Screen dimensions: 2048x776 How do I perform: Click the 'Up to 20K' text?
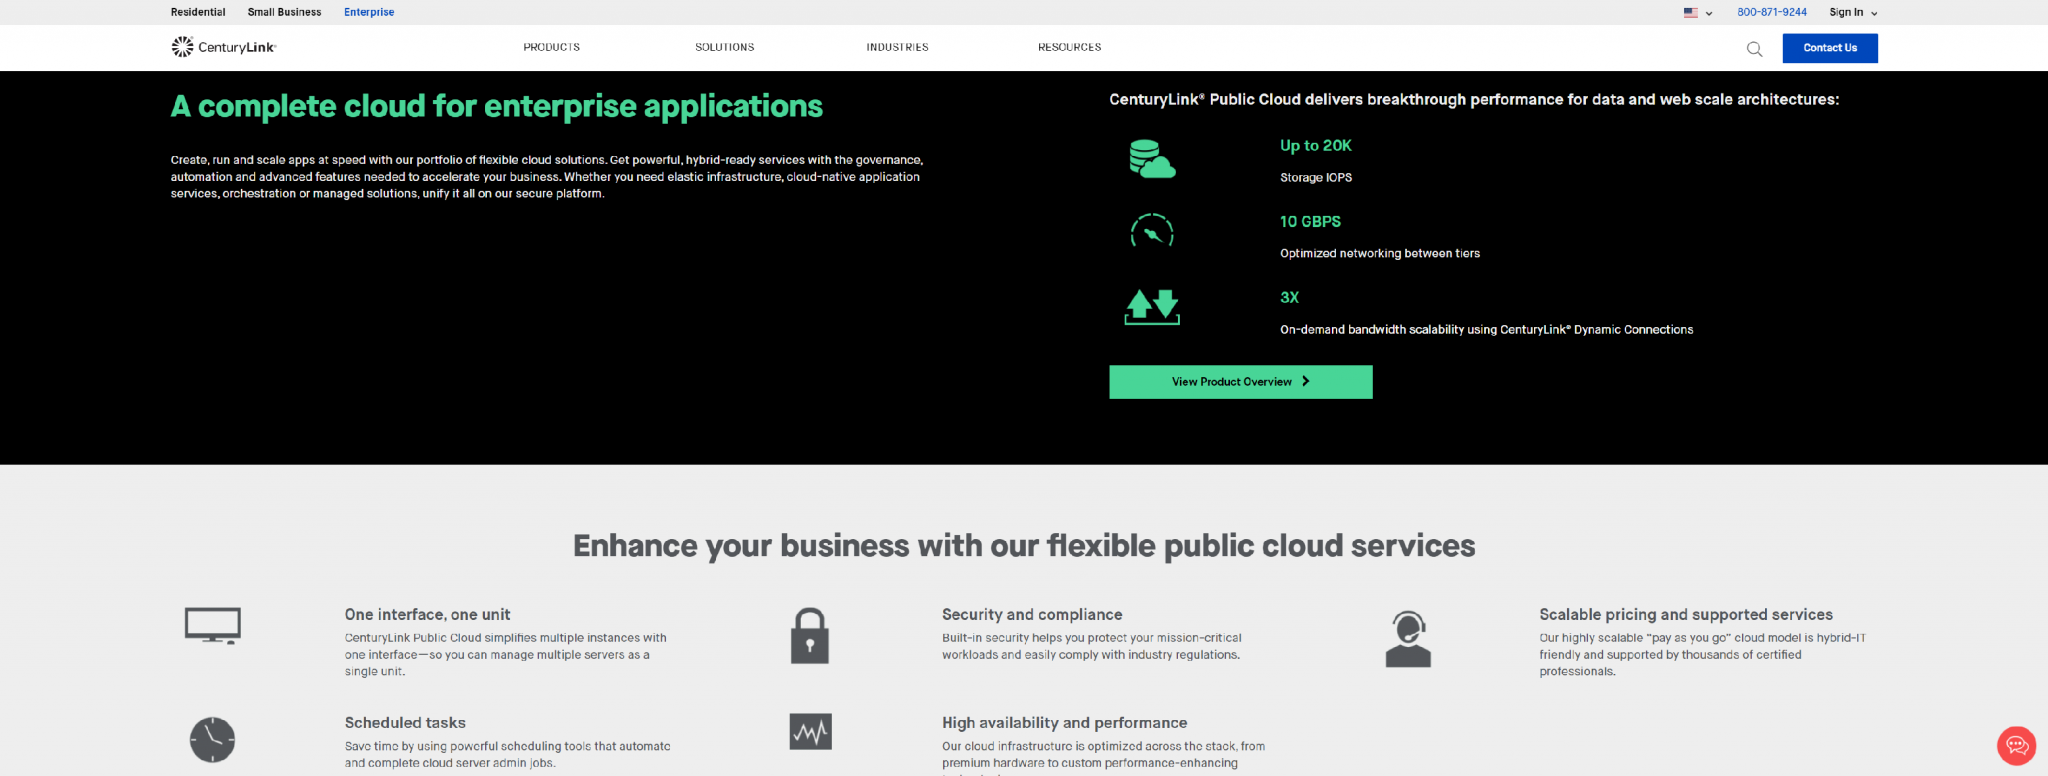click(1316, 146)
